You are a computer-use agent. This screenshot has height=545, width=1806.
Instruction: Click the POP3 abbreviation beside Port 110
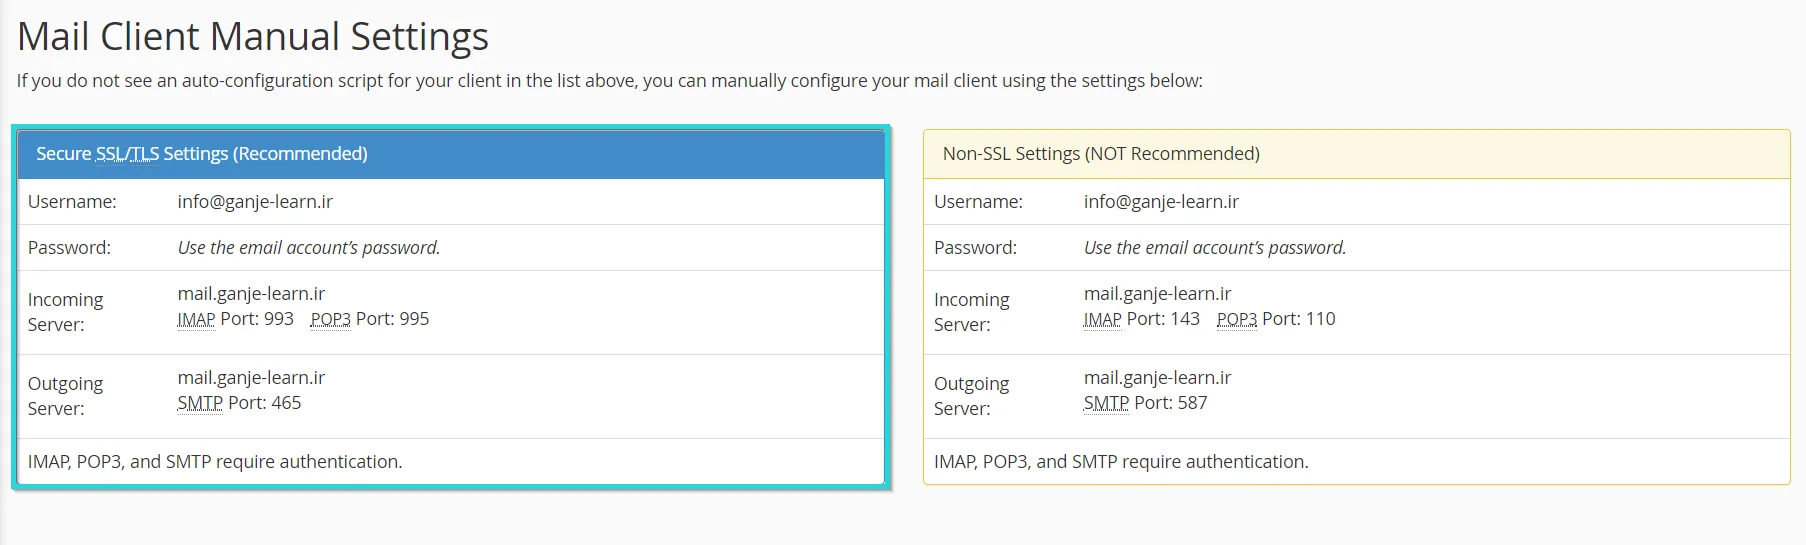pos(1236,320)
